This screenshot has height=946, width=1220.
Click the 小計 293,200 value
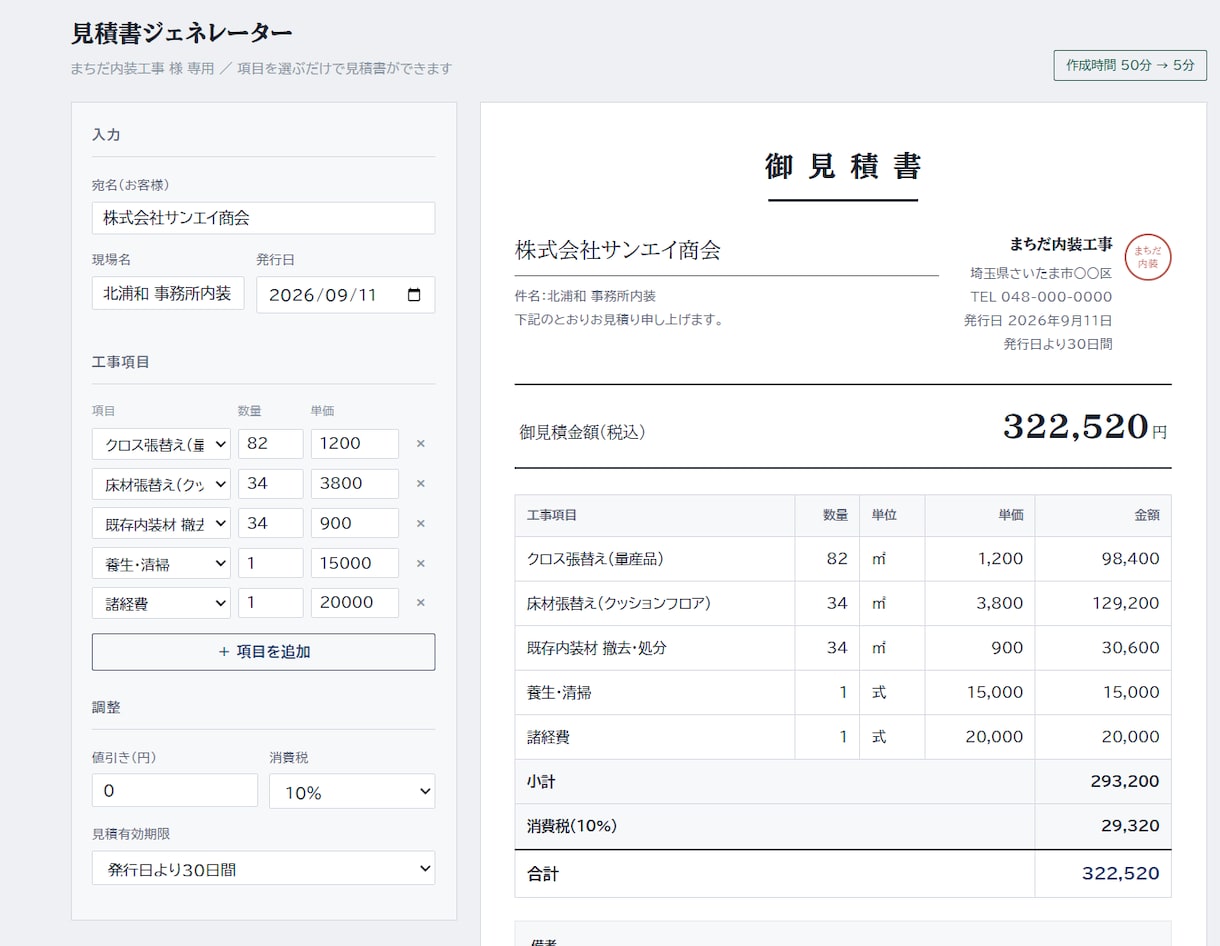[x=1125, y=781]
